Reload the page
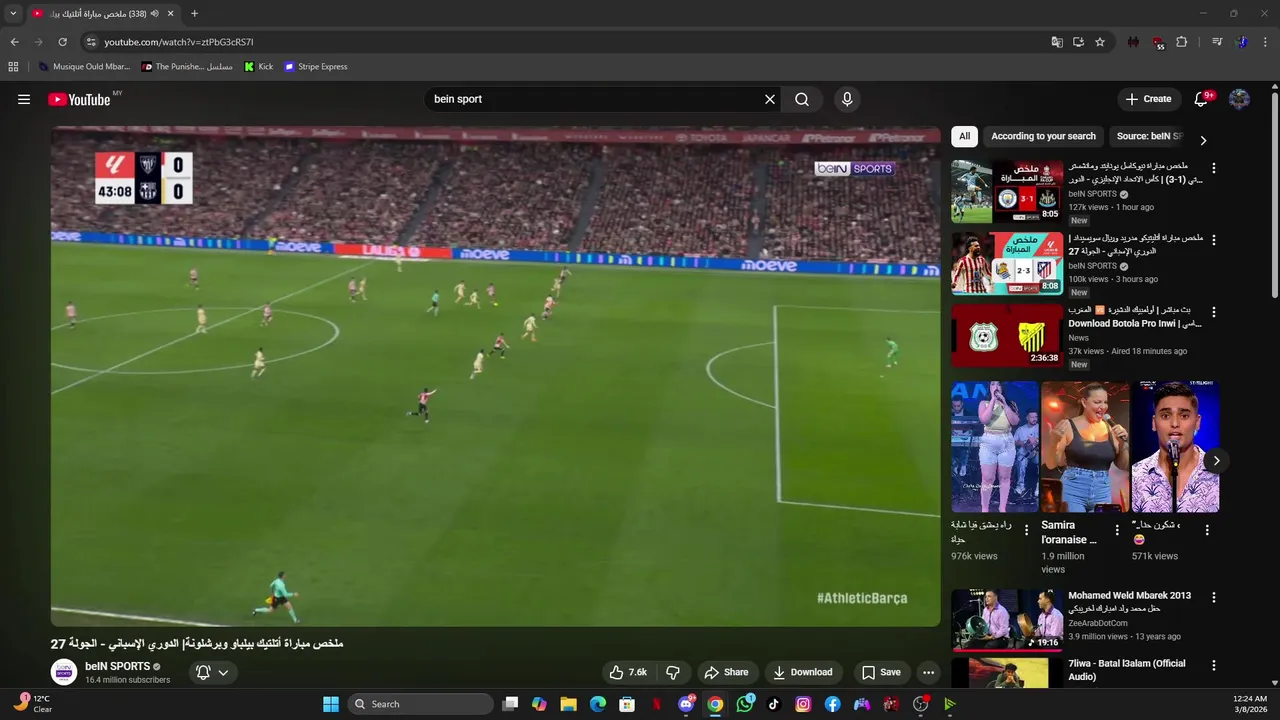This screenshot has width=1280, height=720. click(62, 42)
